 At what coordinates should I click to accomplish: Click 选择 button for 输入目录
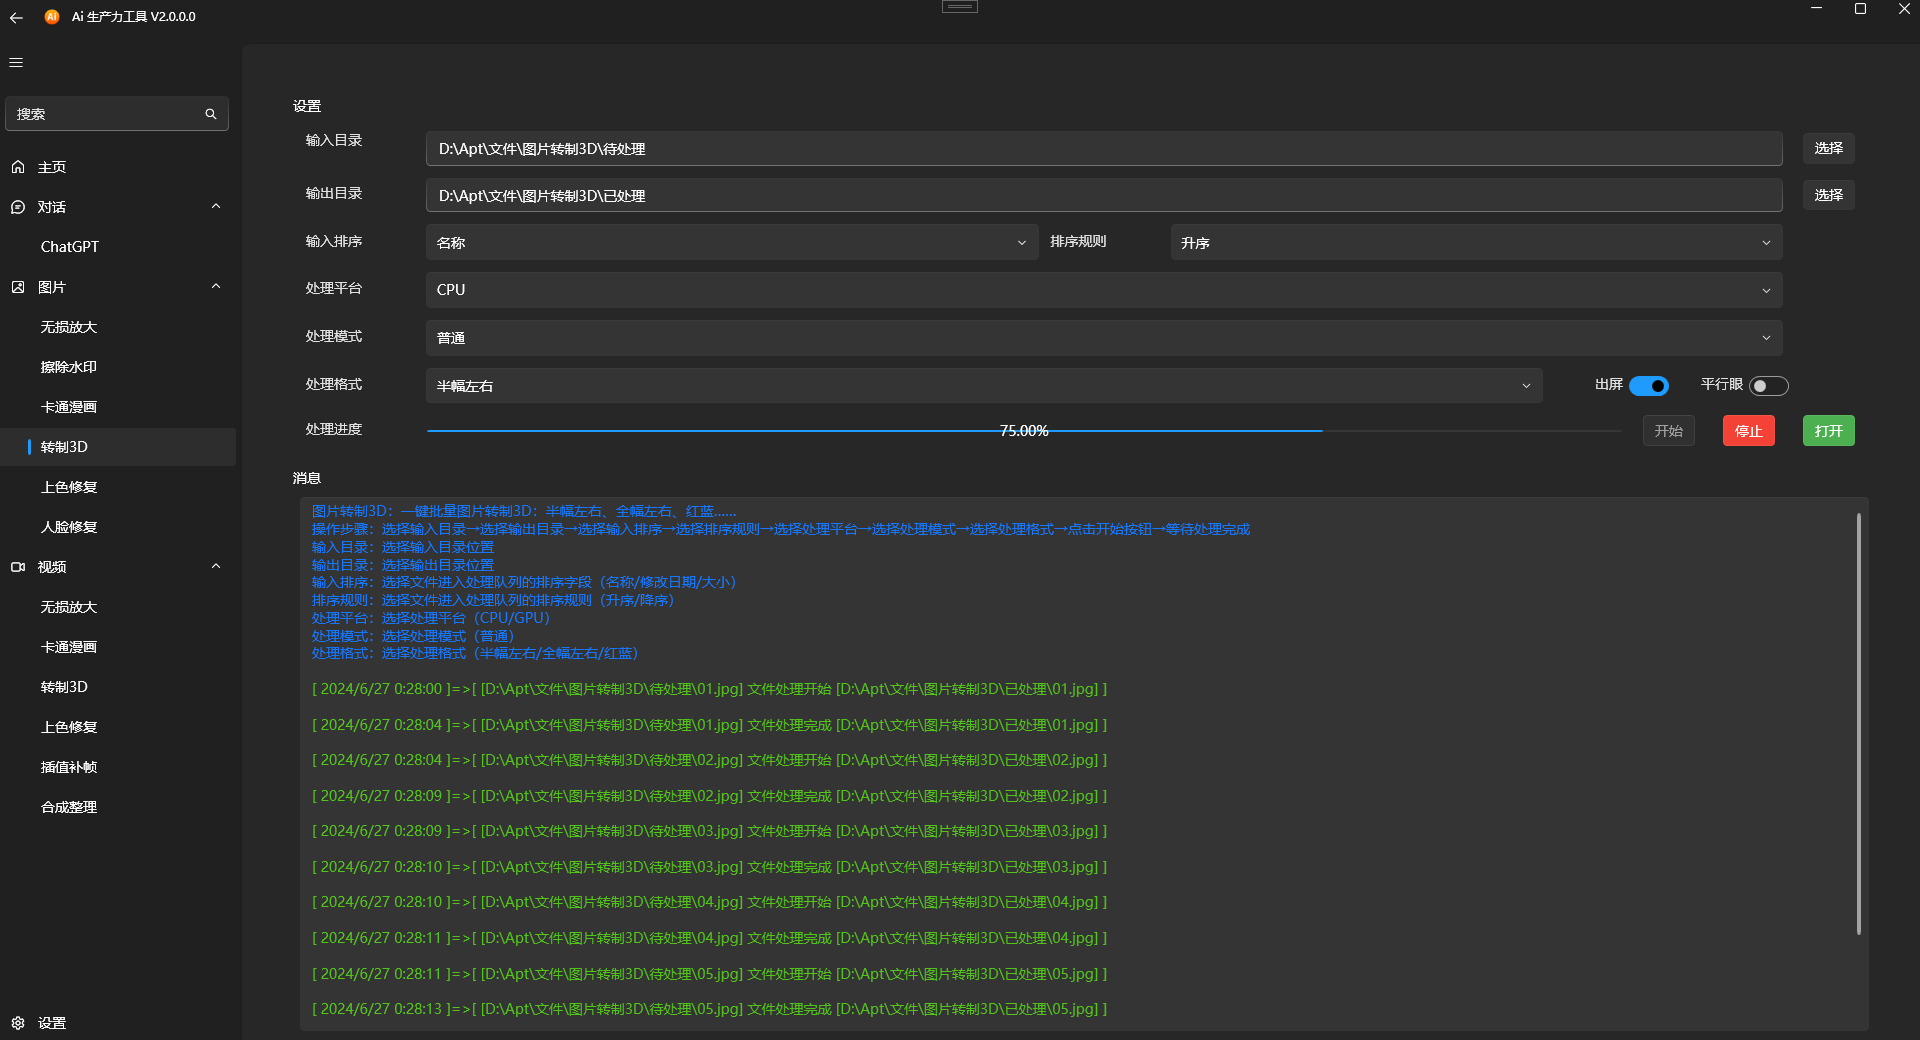pos(1828,148)
